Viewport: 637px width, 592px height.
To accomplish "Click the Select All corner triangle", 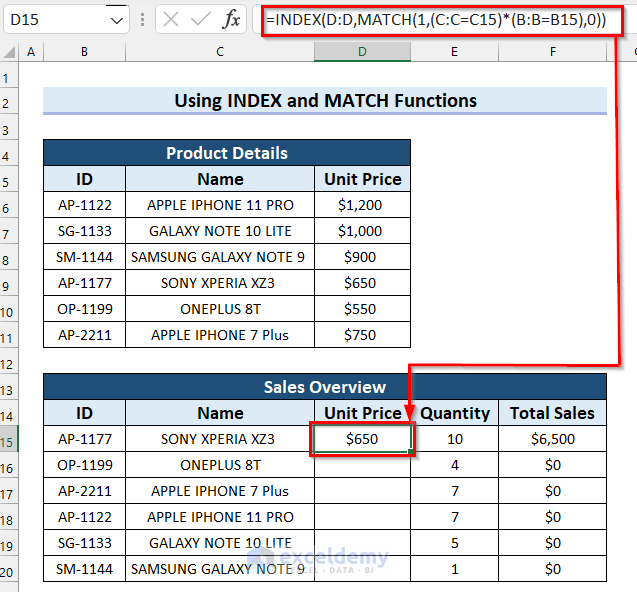I will coord(9,52).
